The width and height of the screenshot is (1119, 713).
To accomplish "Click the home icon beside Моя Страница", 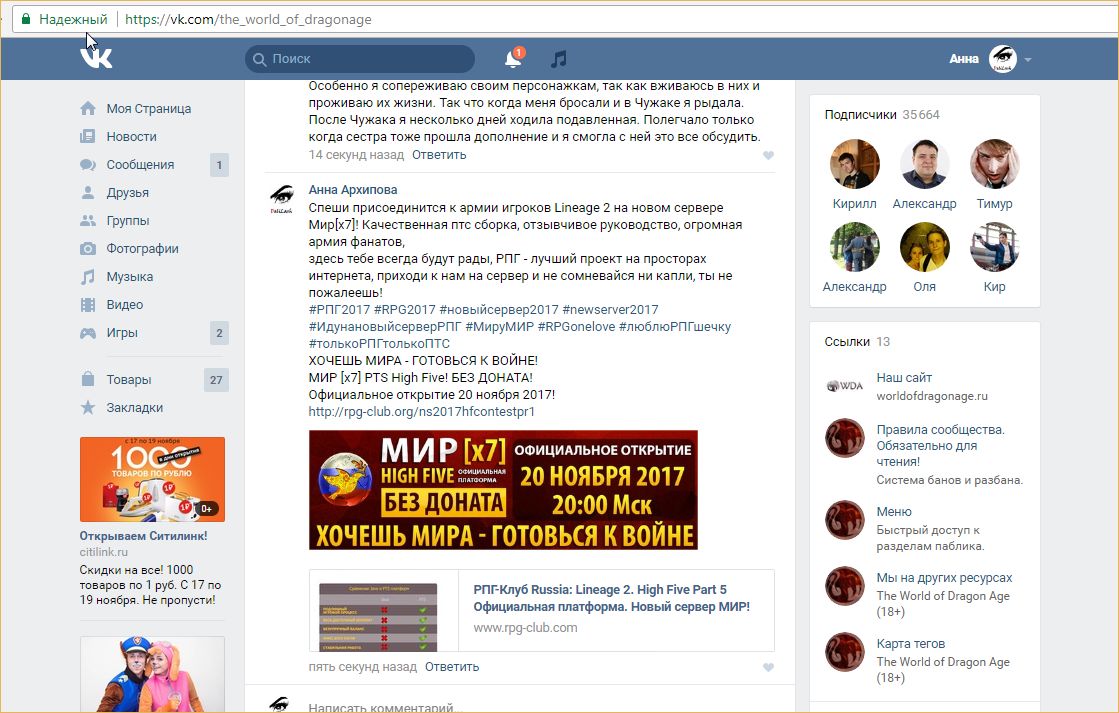I will point(88,108).
